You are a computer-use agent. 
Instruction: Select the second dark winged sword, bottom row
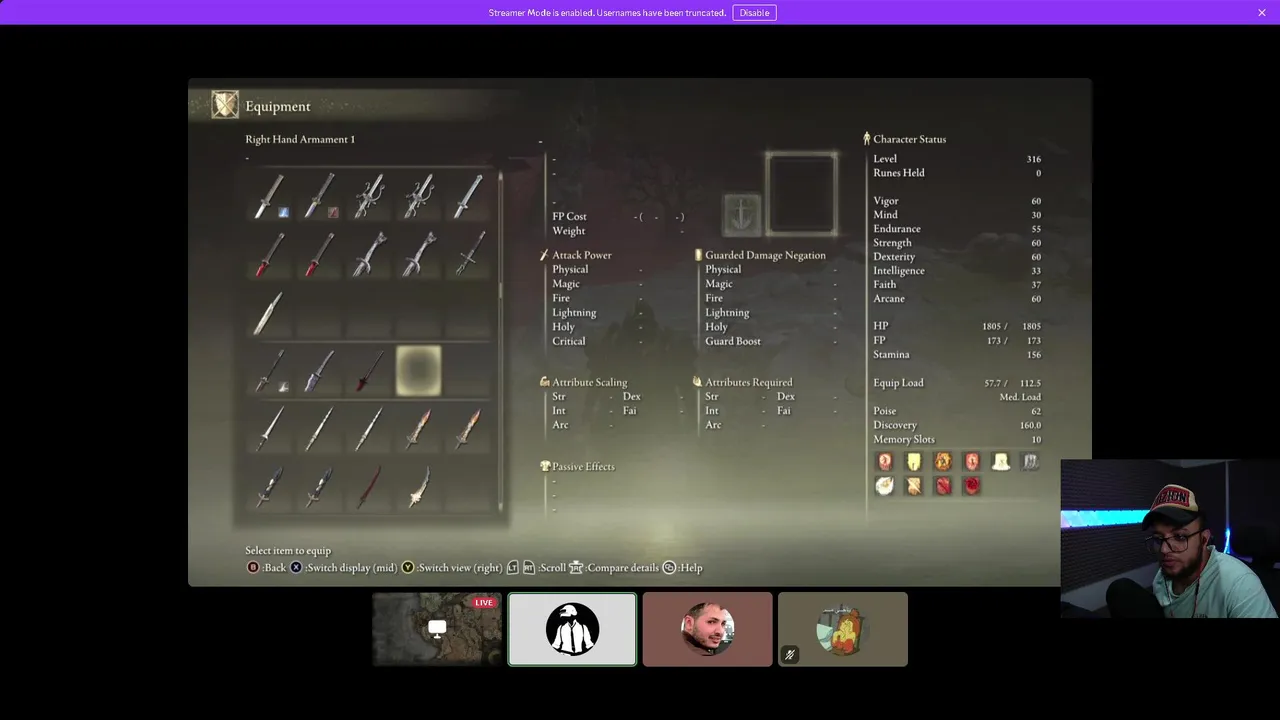click(x=320, y=488)
